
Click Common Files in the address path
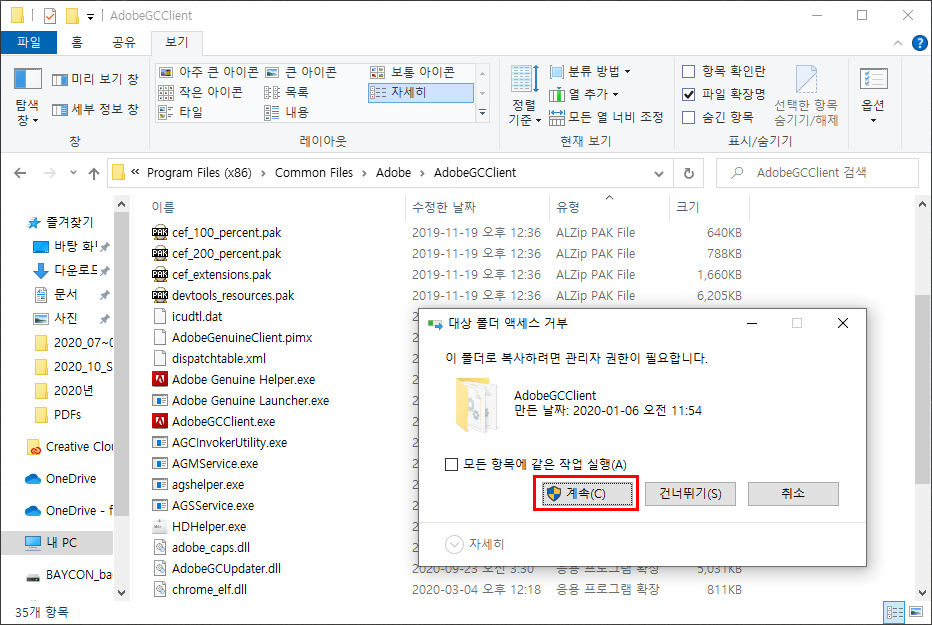314,173
